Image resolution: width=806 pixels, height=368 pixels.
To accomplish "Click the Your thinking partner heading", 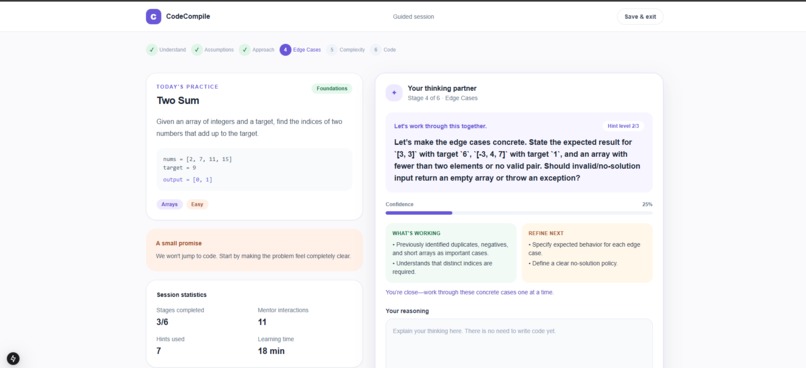I will 442,88.
